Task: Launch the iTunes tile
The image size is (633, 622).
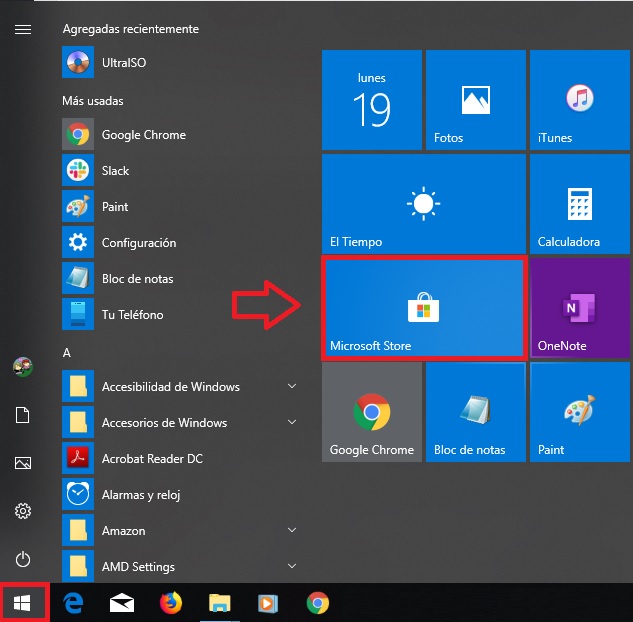Action: (579, 100)
